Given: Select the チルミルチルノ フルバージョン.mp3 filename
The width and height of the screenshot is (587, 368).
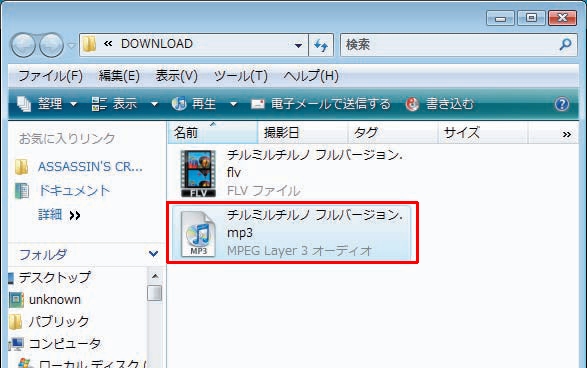Looking at the screenshot, I should (314, 223).
